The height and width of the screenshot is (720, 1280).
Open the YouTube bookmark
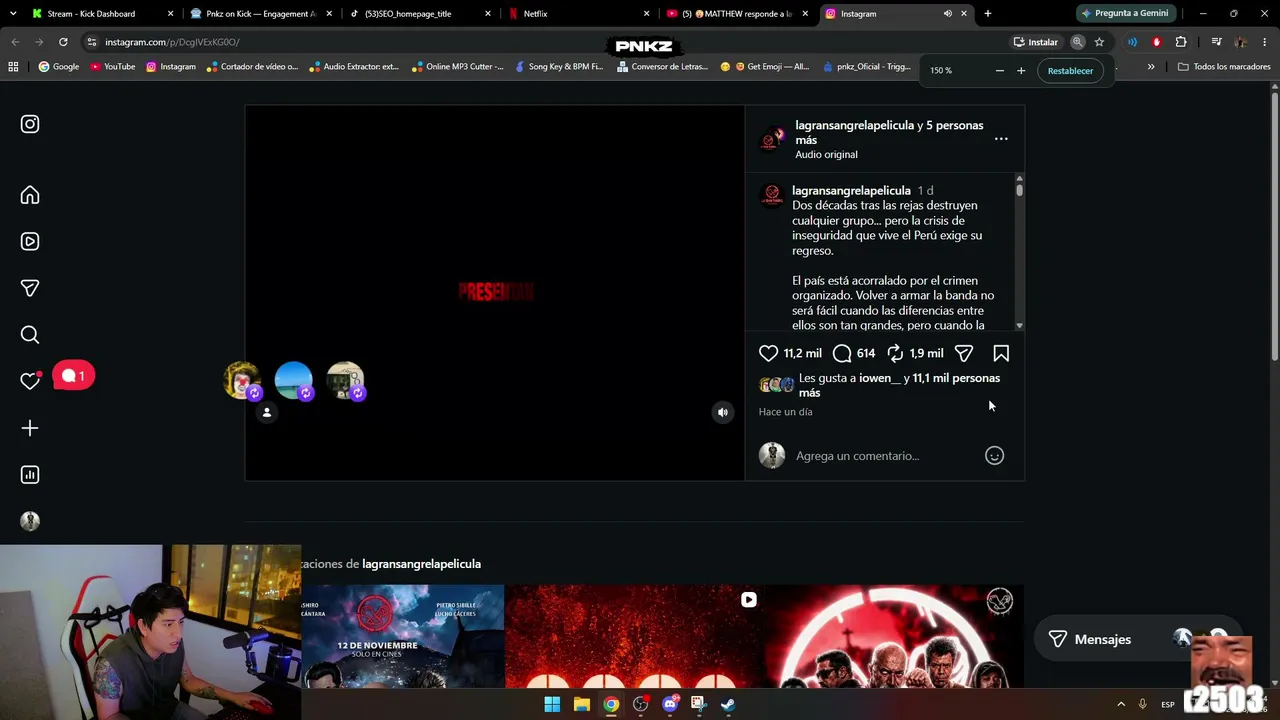(x=113, y=67)
